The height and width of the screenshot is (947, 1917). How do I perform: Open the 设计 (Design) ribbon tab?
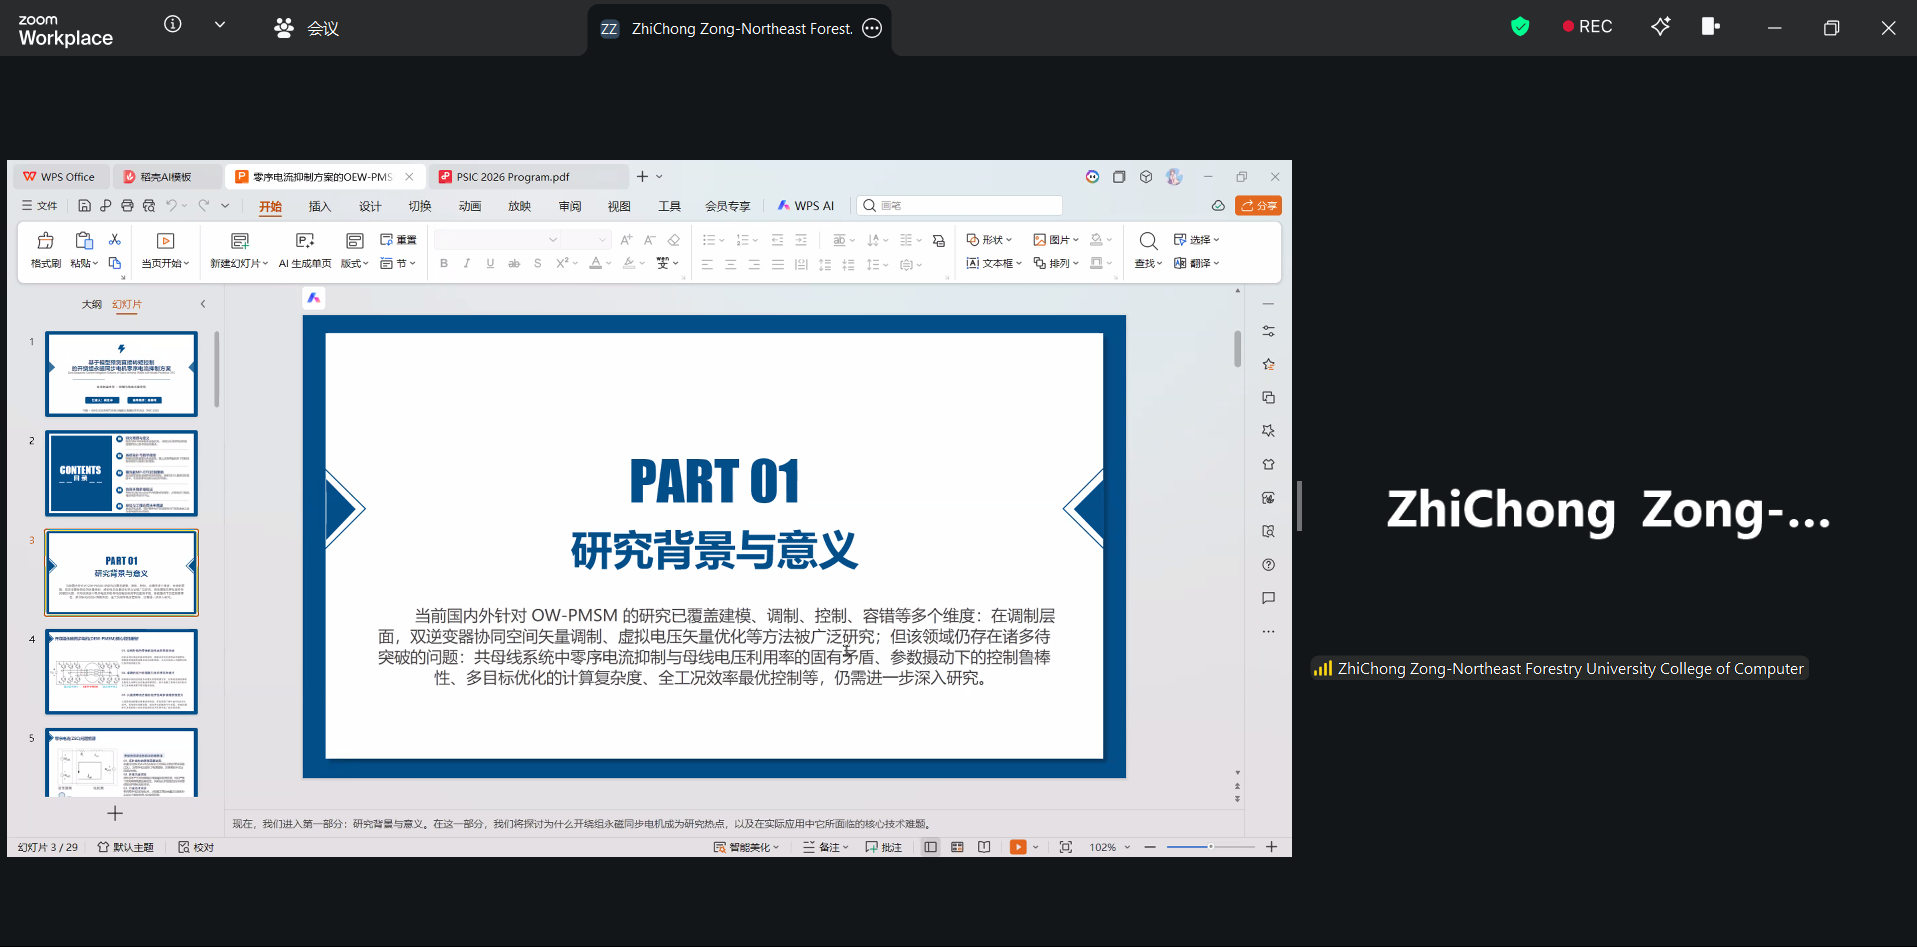pos(370,206)
